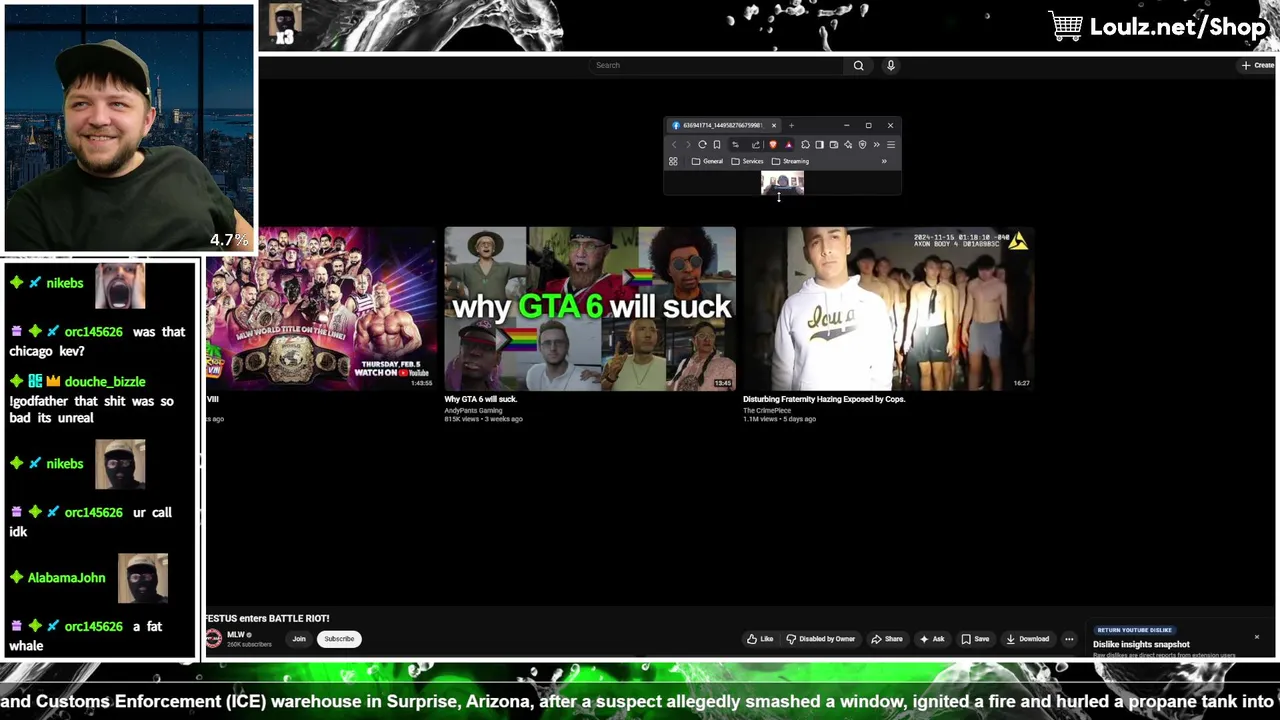Click username AlabamaJohn in chat
1280x720 pixels.
point(66,578)
